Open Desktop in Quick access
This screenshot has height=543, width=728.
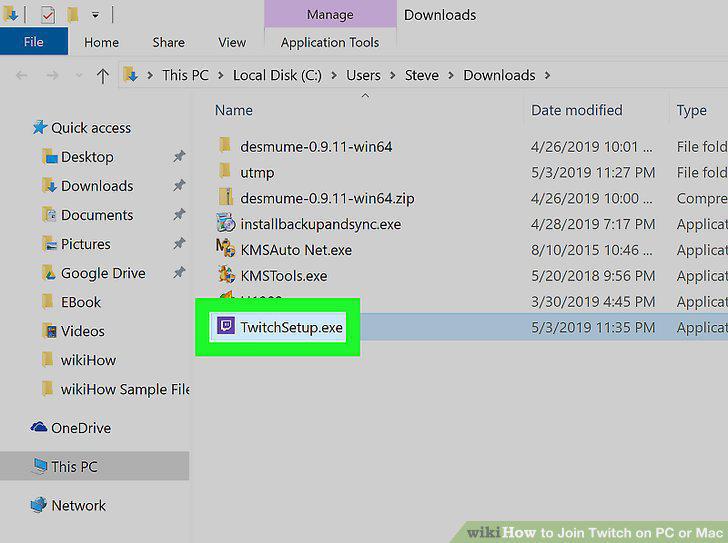pos(87,157)
